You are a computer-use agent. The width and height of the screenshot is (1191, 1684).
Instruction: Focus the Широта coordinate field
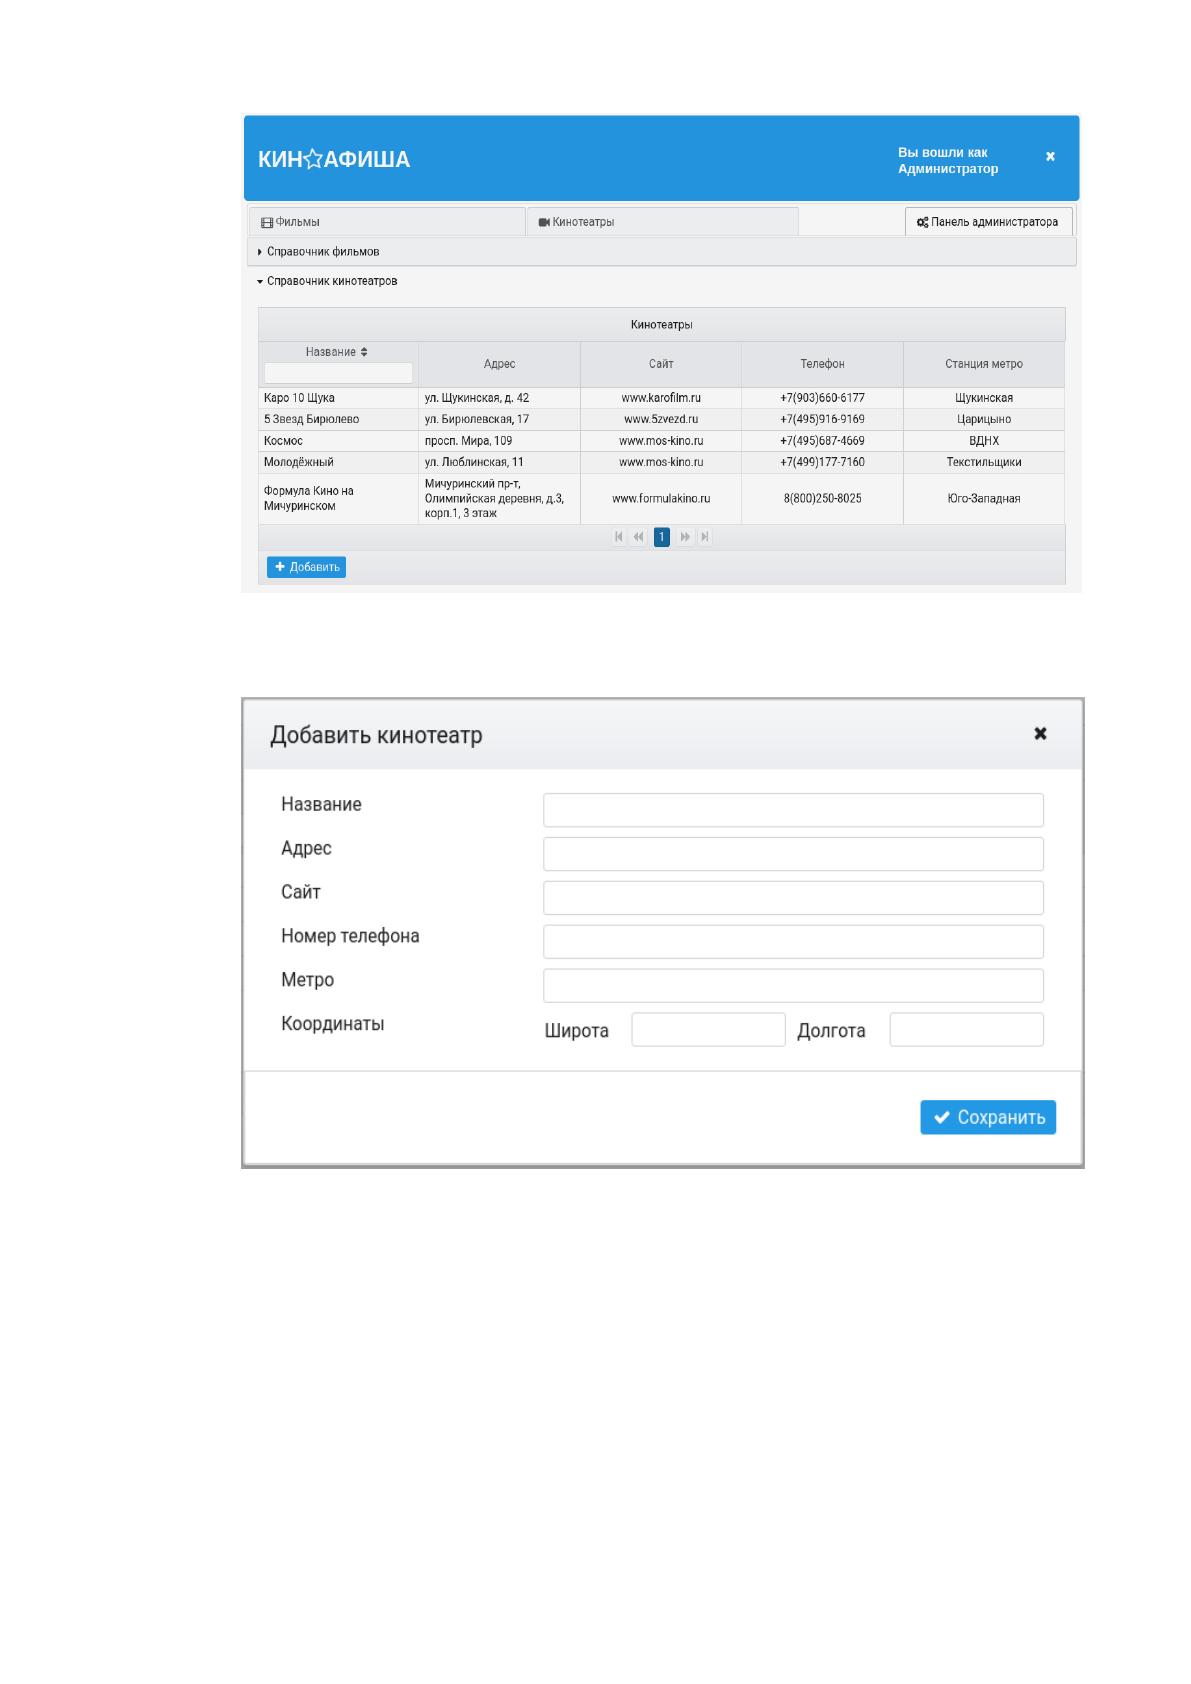[709, 1030]
